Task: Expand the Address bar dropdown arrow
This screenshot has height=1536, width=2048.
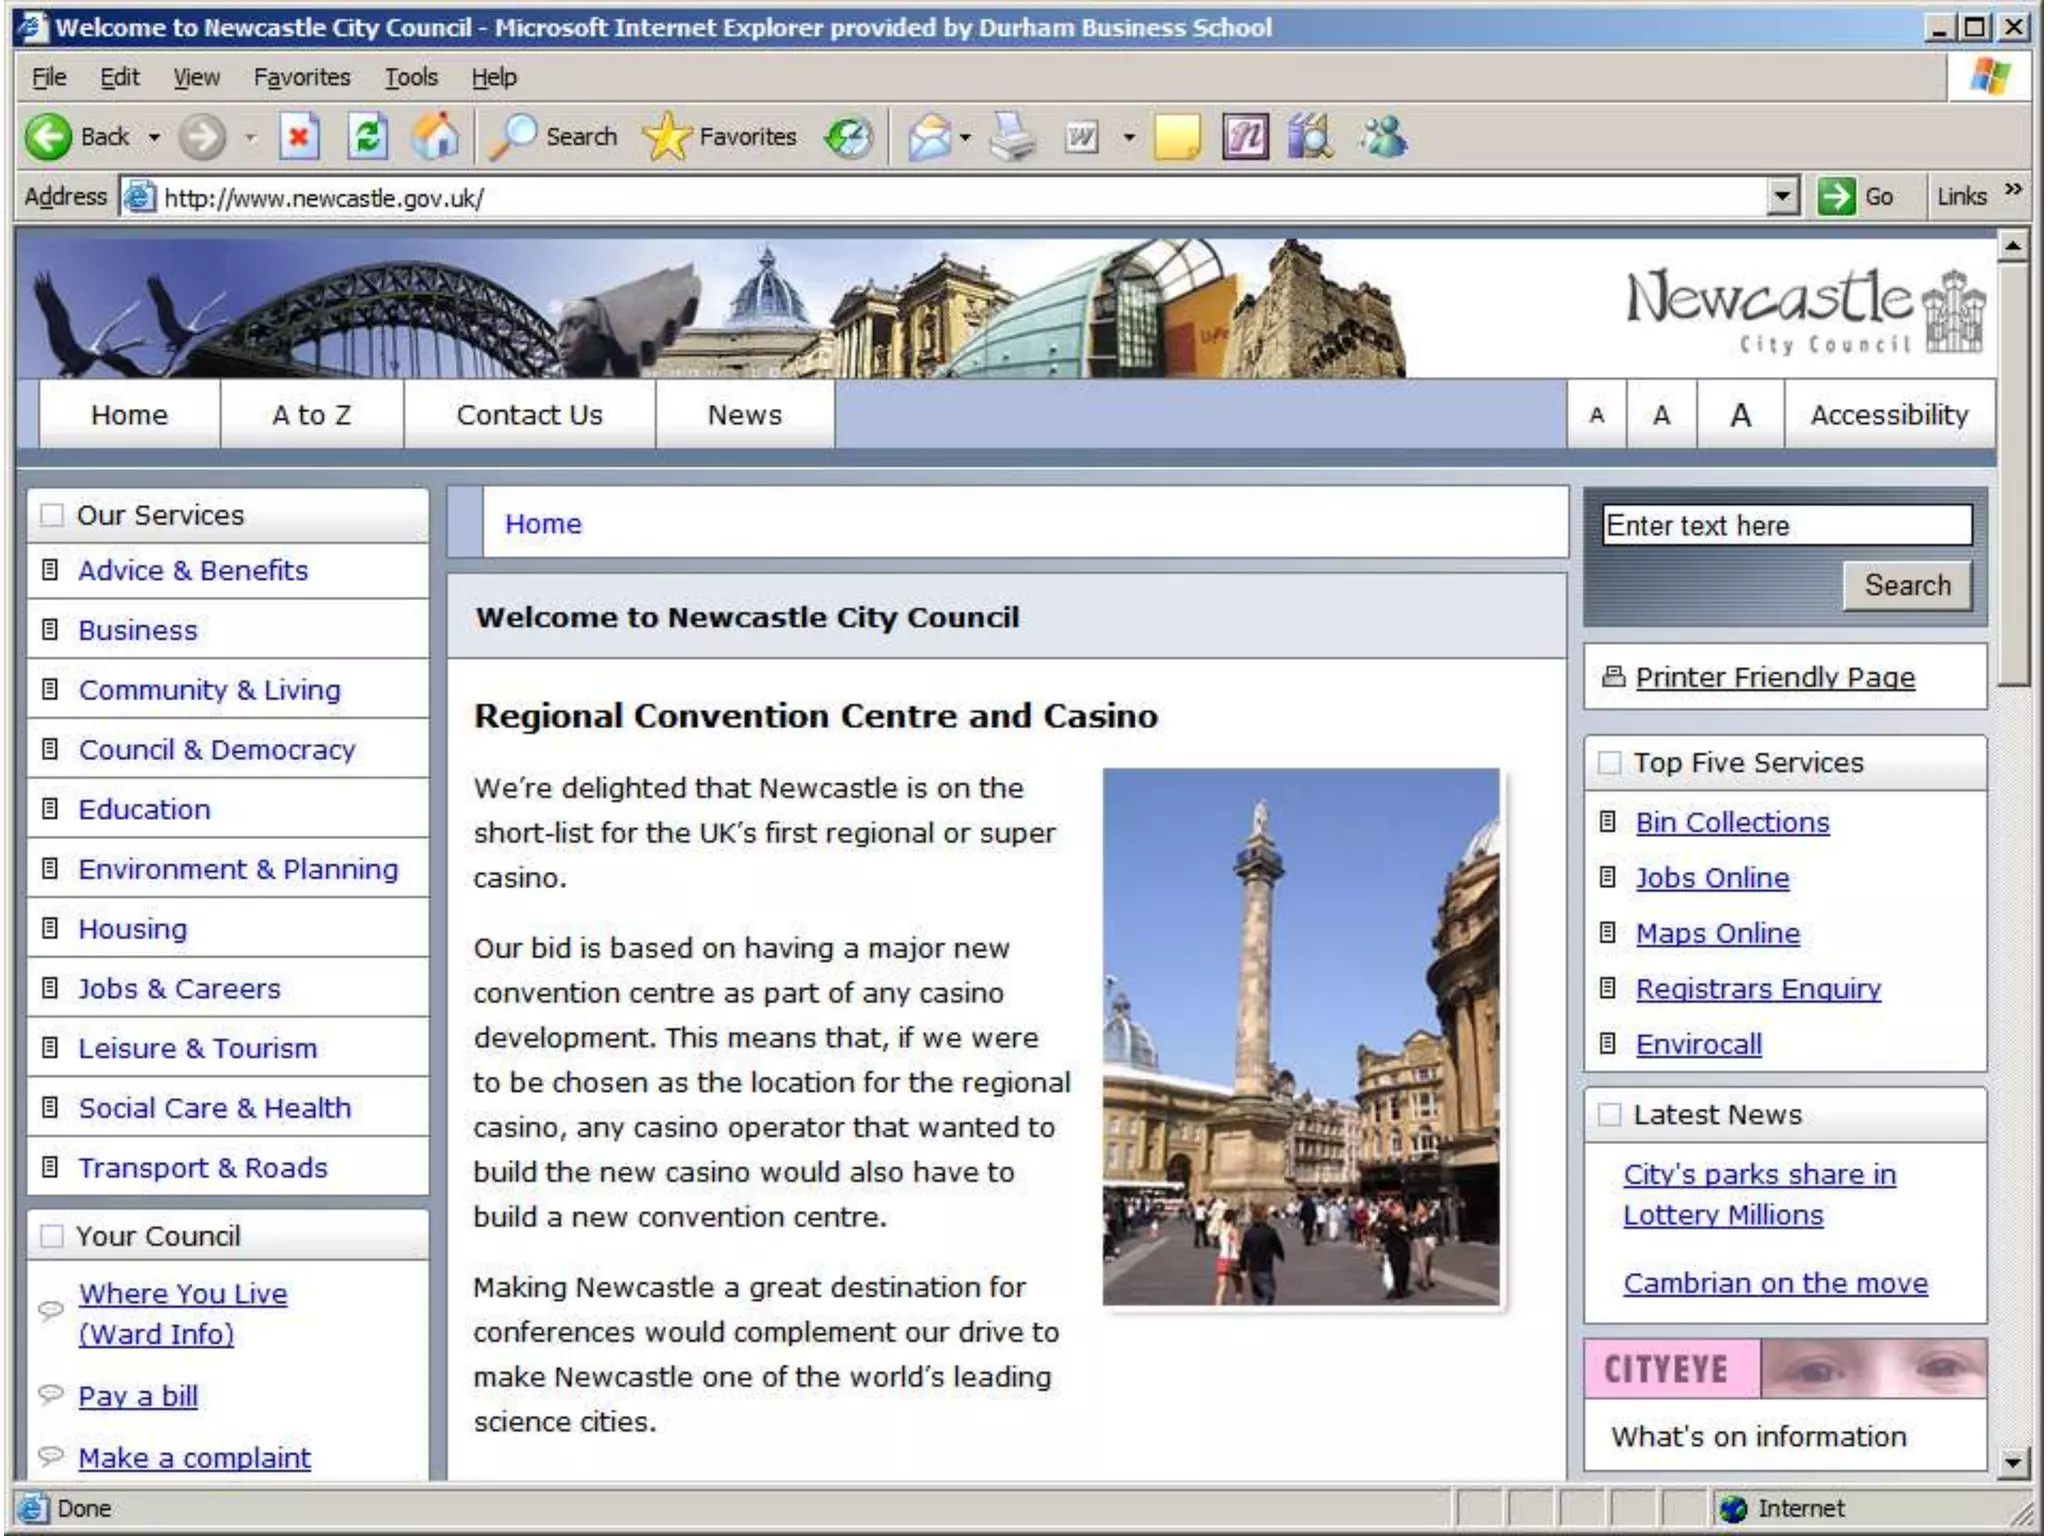Action: (1782, 196)
